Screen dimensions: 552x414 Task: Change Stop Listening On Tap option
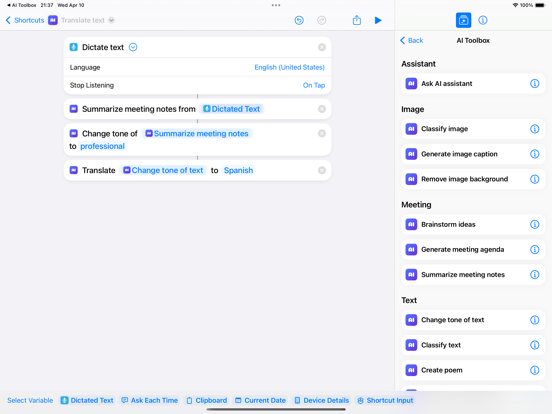pyautogui.click(x=314, y=85)
